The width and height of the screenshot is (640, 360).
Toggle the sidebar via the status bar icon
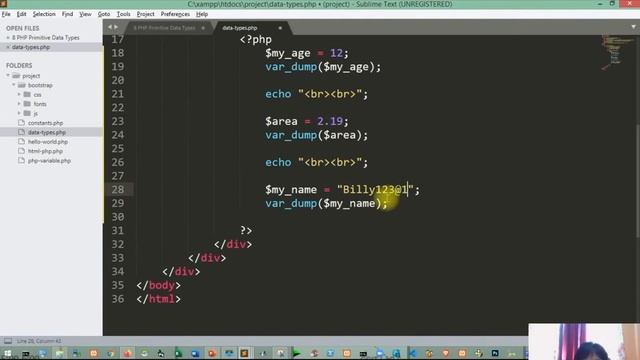pyautogui.click(x=8, y=341)
